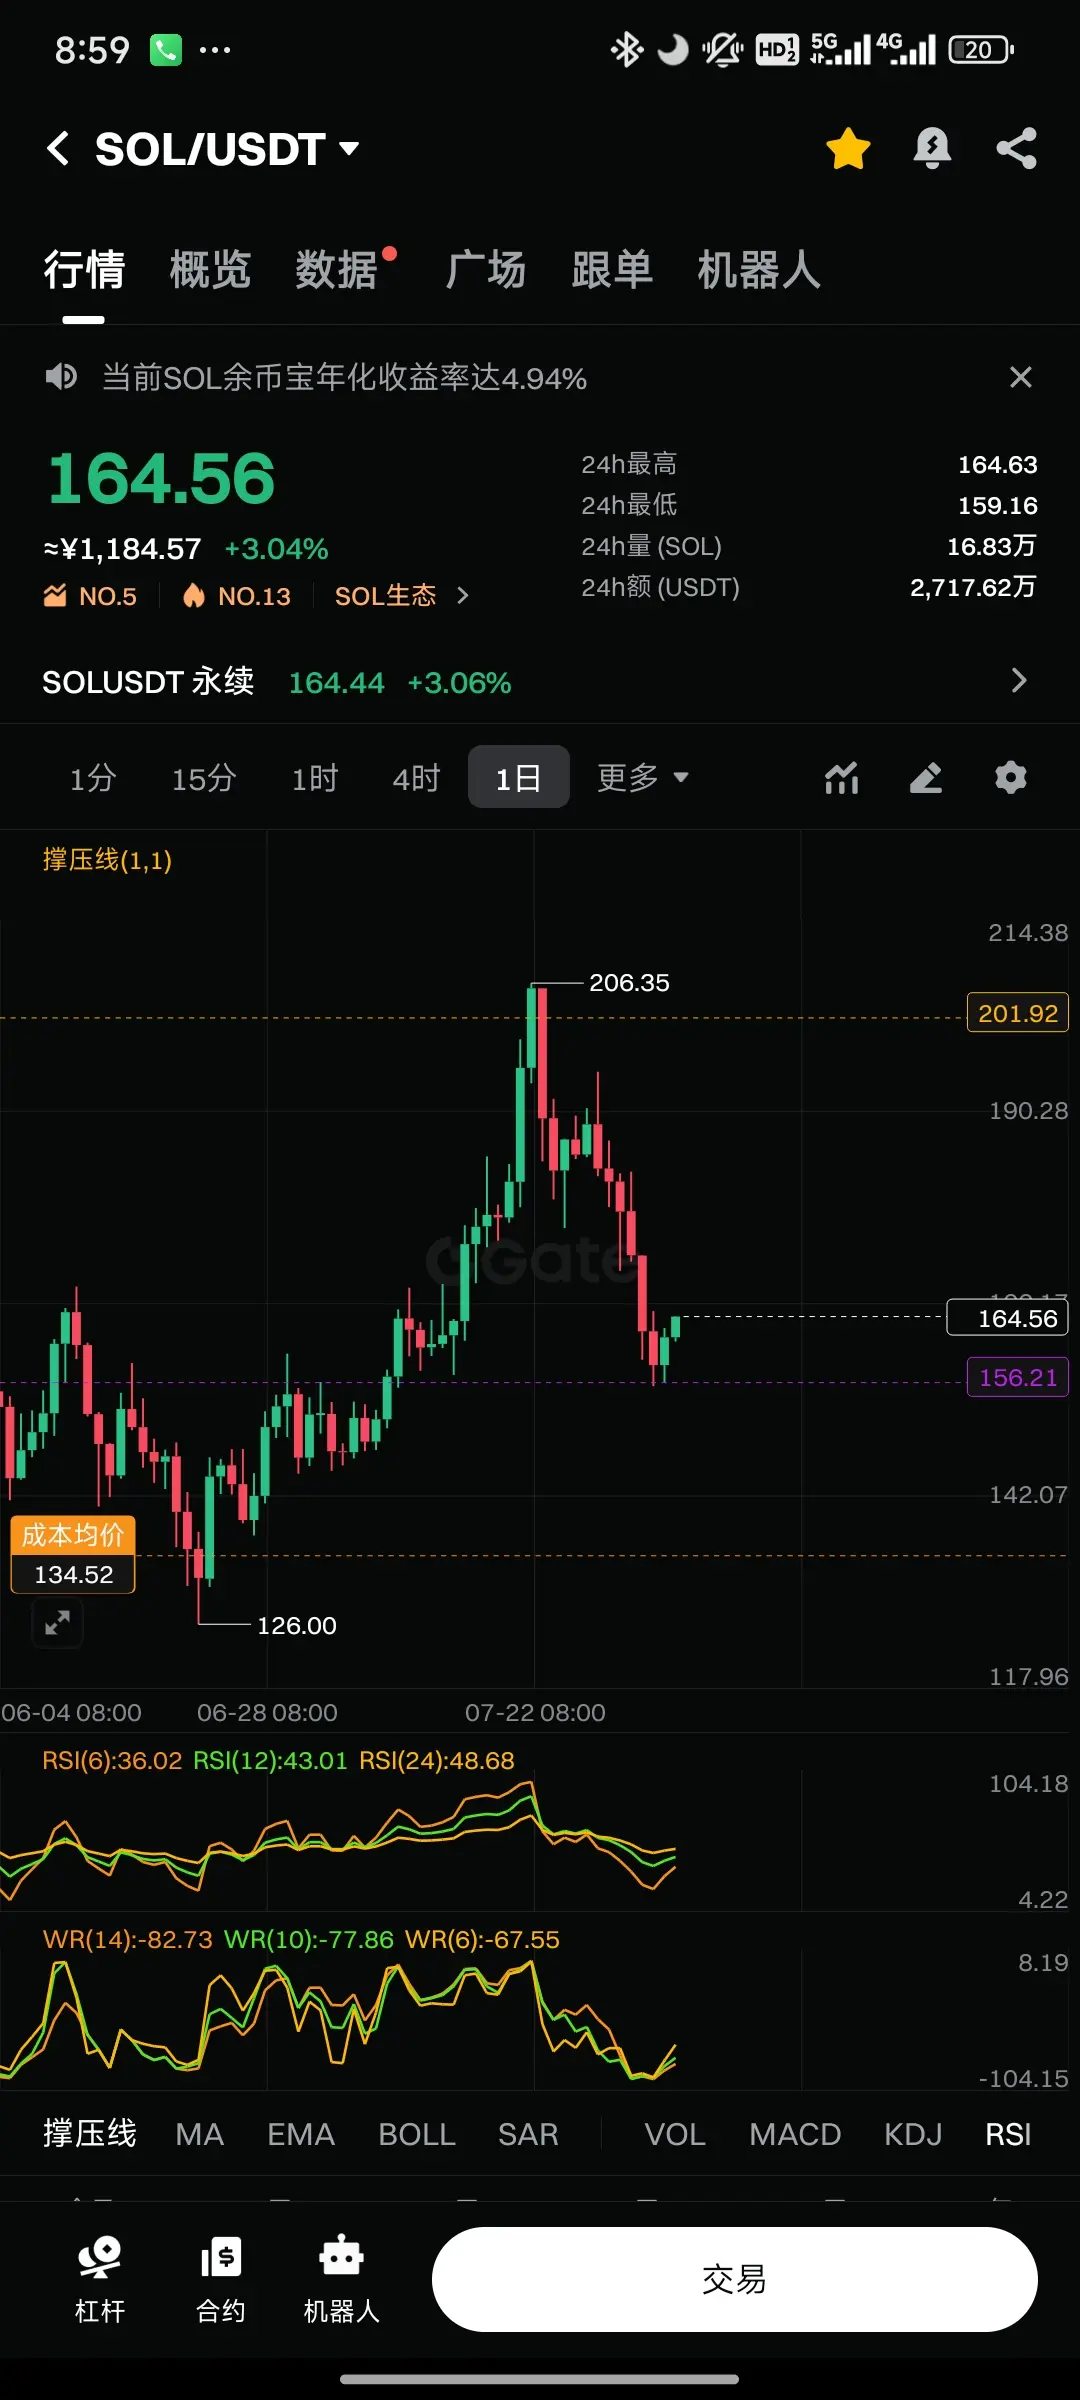Select the 1分 timeframe

[x=93, y=778]
